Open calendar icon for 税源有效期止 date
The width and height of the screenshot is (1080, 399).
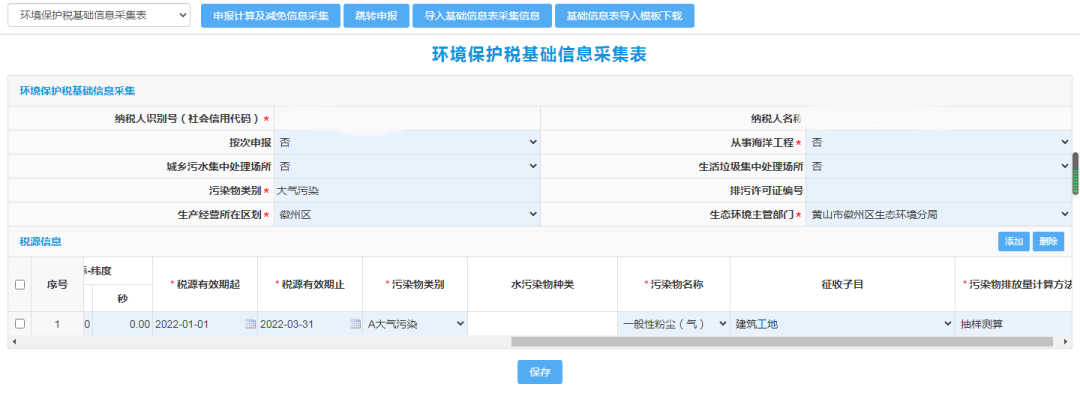click(x=355, y=324)
